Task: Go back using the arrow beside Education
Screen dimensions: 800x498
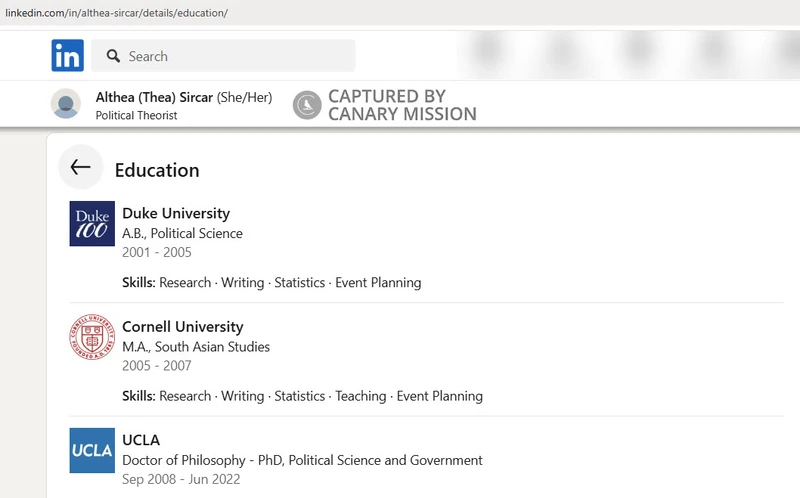Action: click(81, 167)
